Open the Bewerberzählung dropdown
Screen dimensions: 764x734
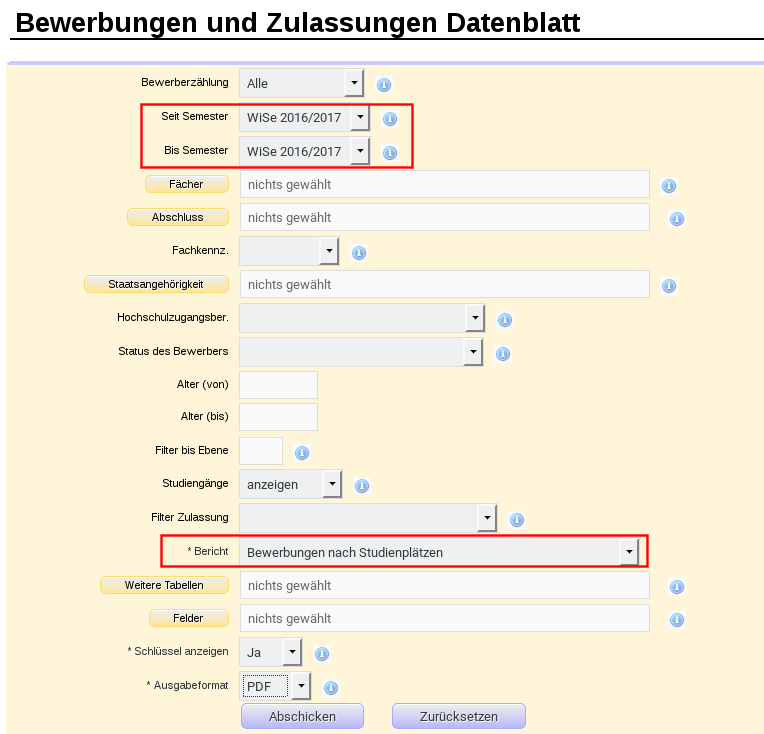[301, 84]
